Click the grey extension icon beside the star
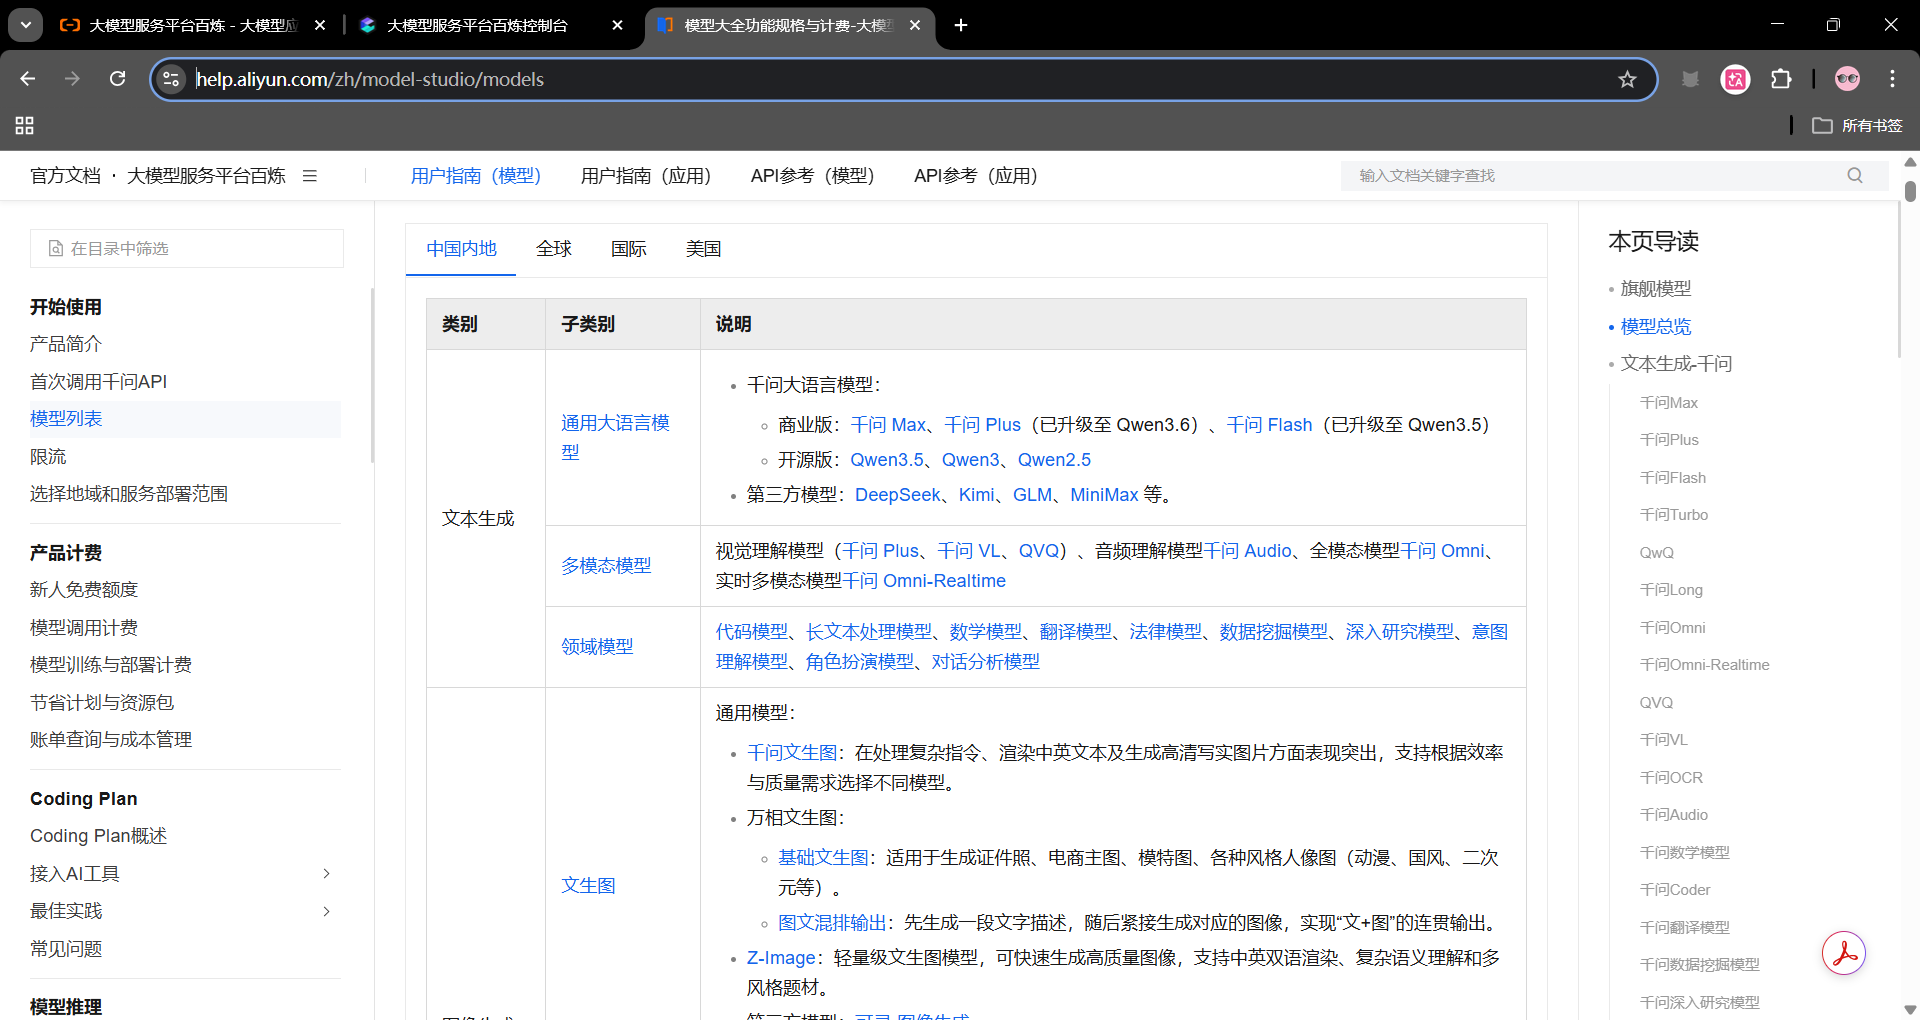Viewport: 1920px width, 1020px height. click(1690, 79)
